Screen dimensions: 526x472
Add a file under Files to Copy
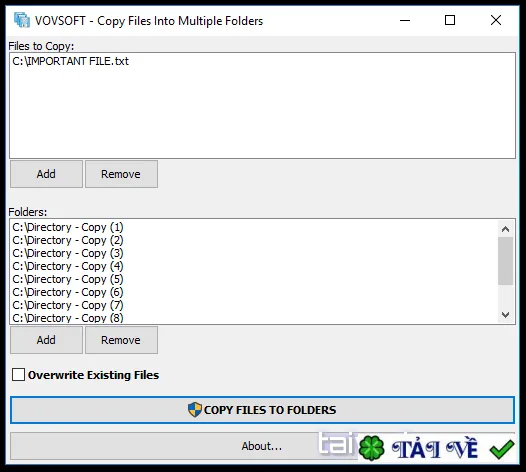coord(46,174)
